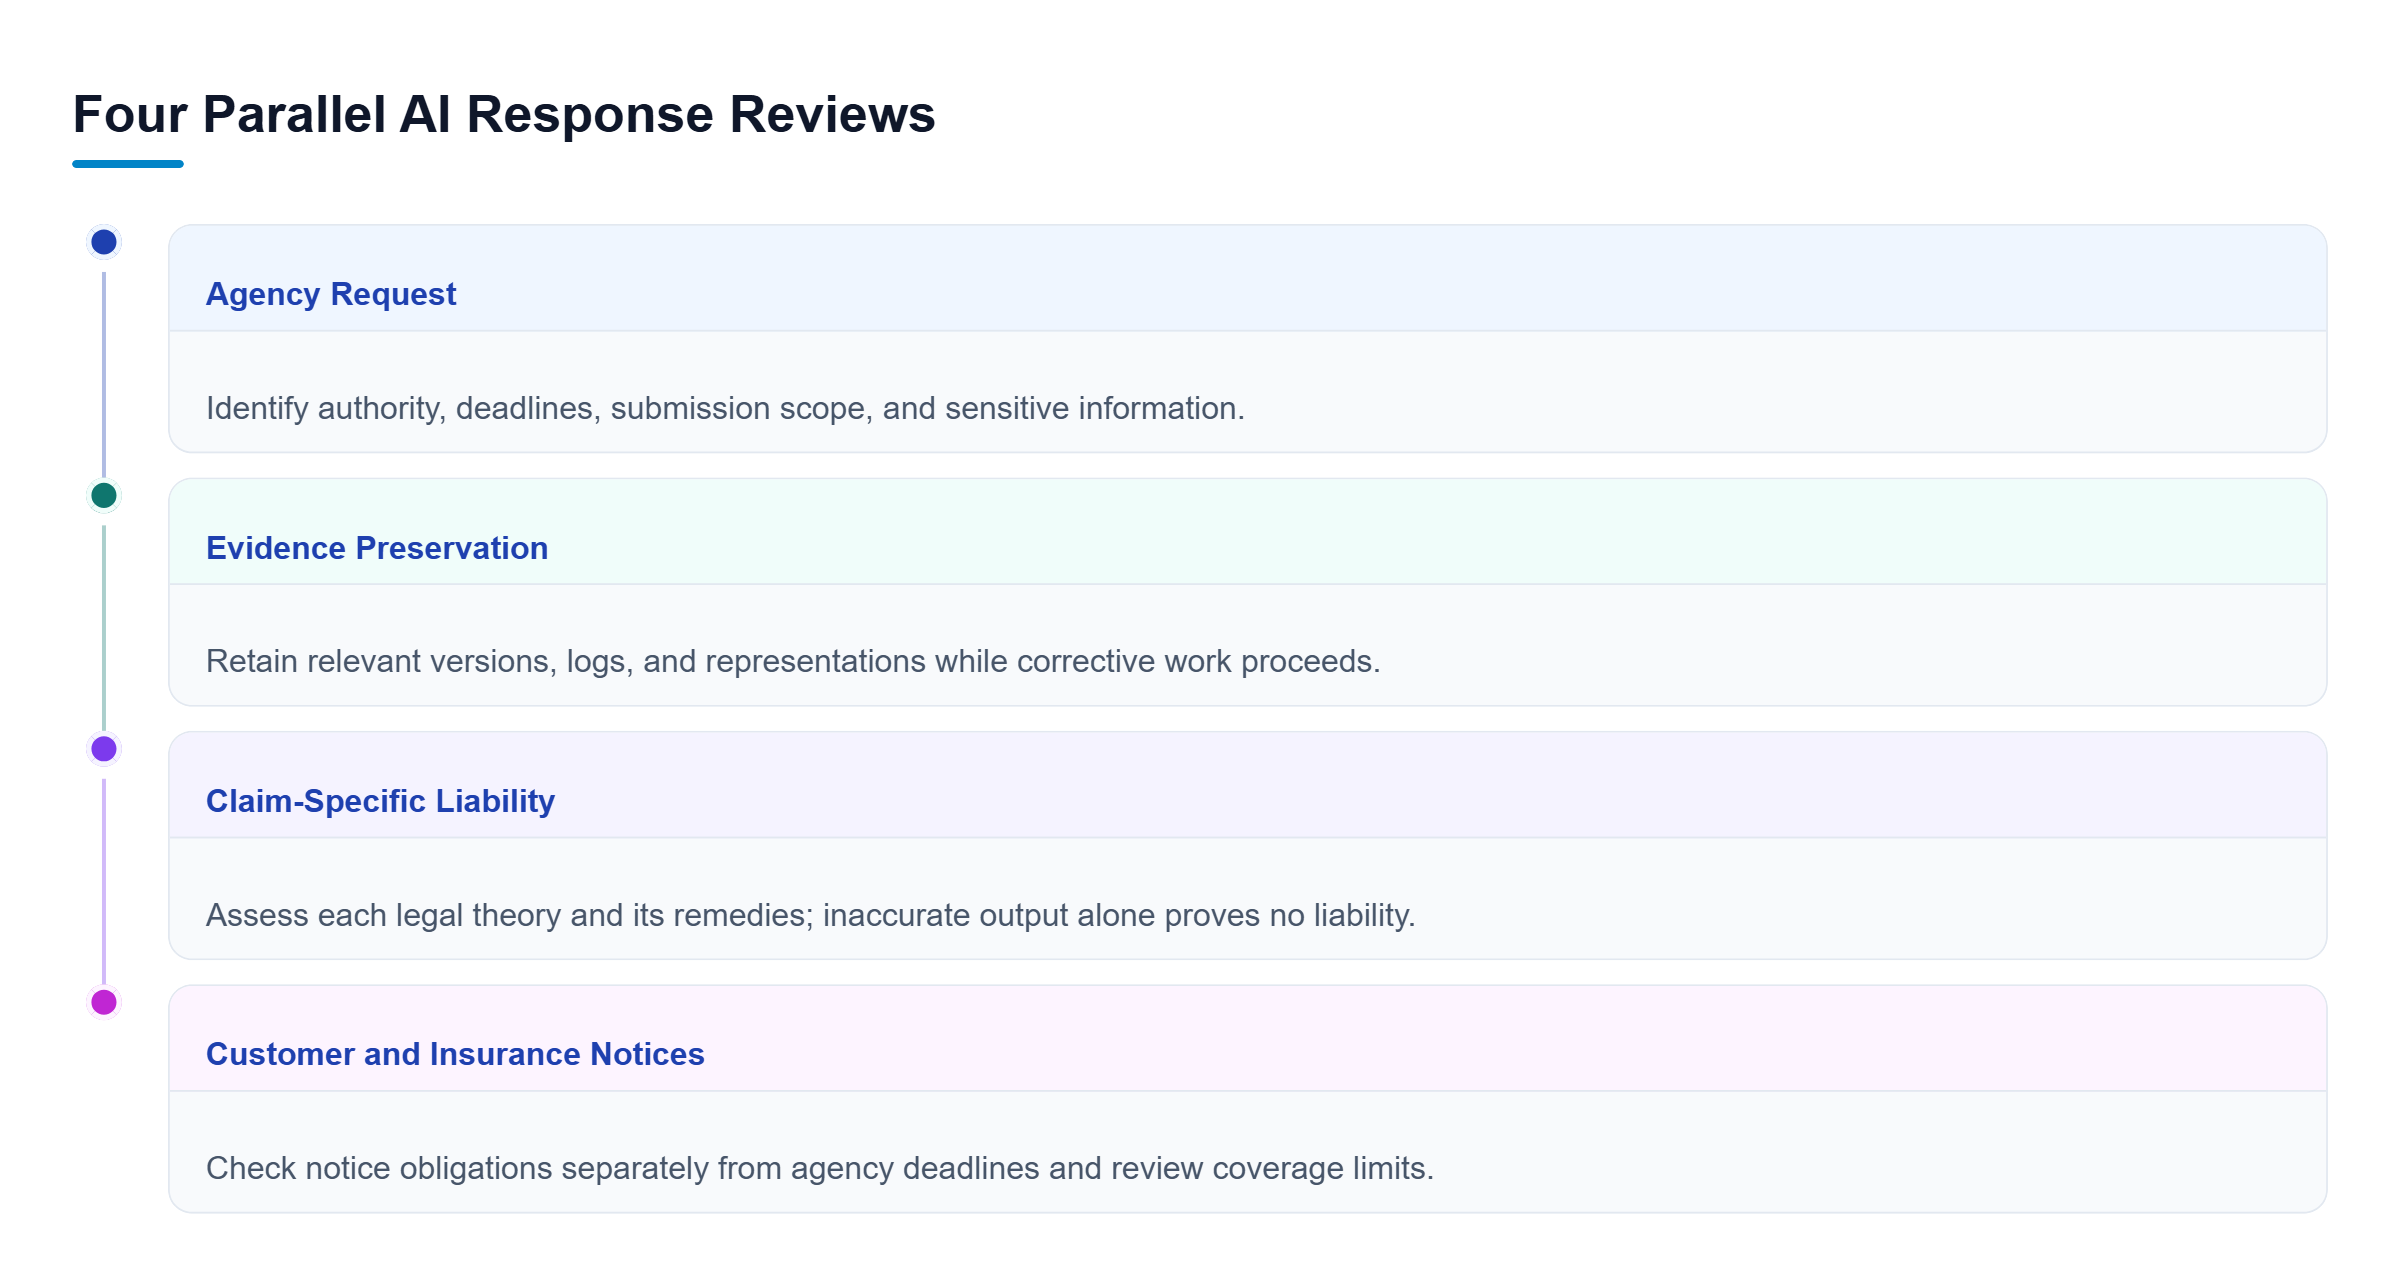Select the Evidence Preservation heading
Image resolution: width=2400 pixels, height=1286 pixels.
[377, 548]
